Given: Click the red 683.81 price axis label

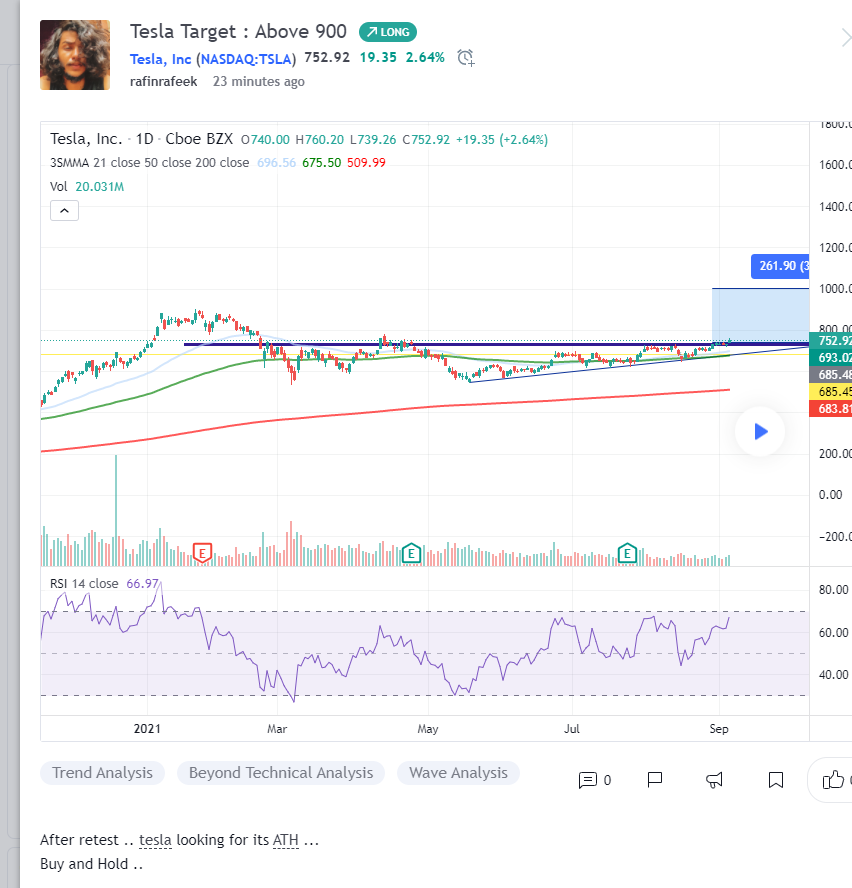Looking at the screenshot, I should [x=830, y=408].
